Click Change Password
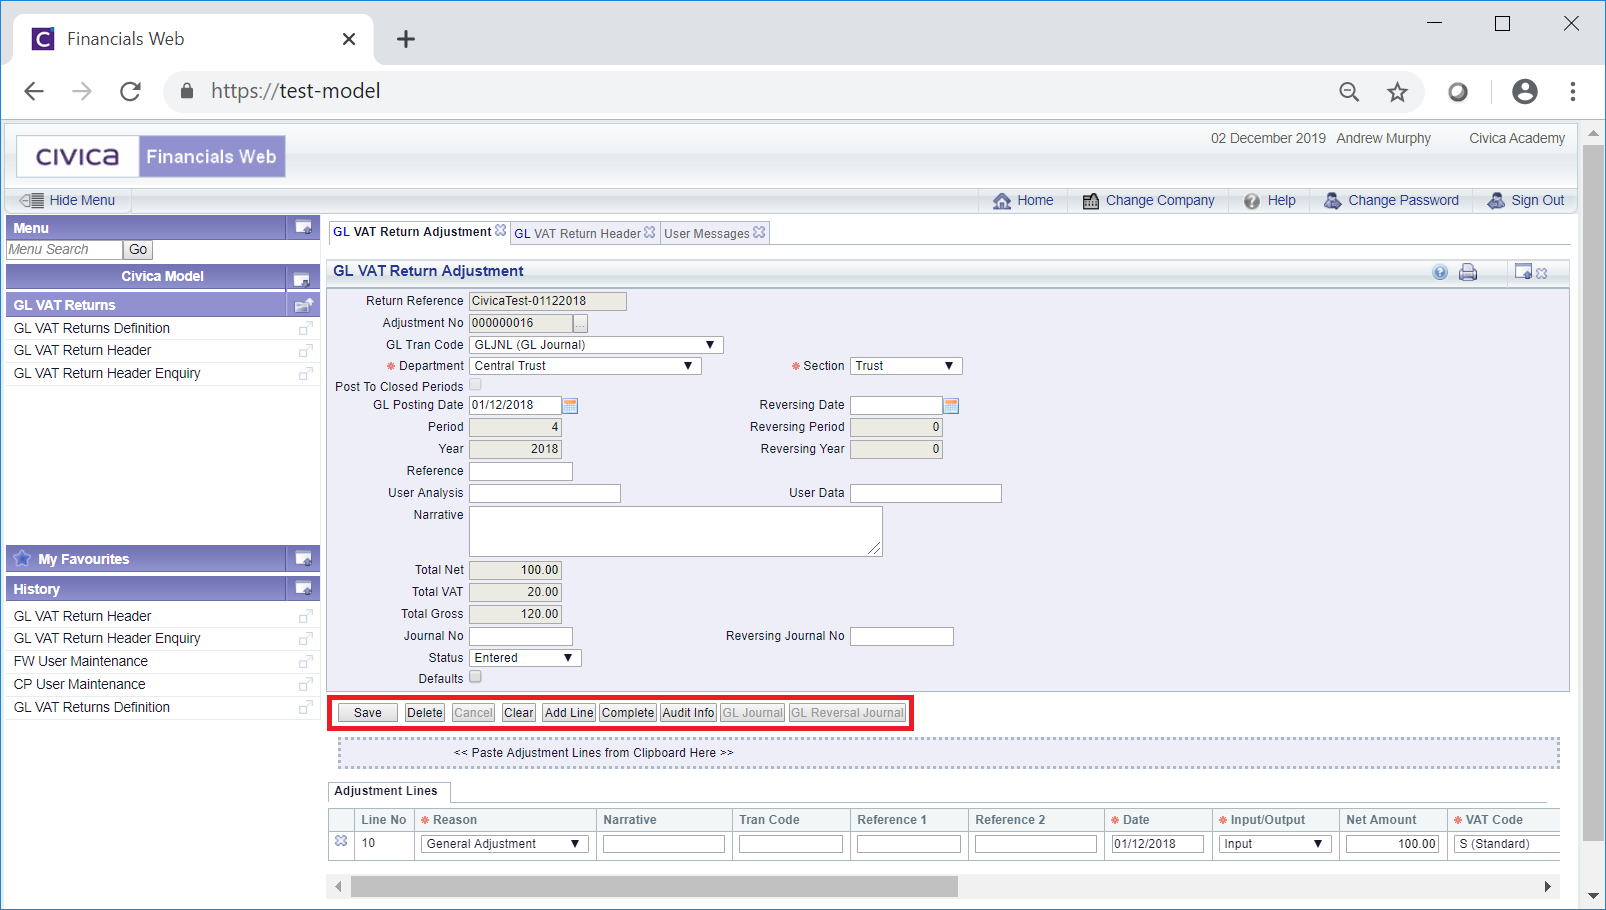 1391,201
